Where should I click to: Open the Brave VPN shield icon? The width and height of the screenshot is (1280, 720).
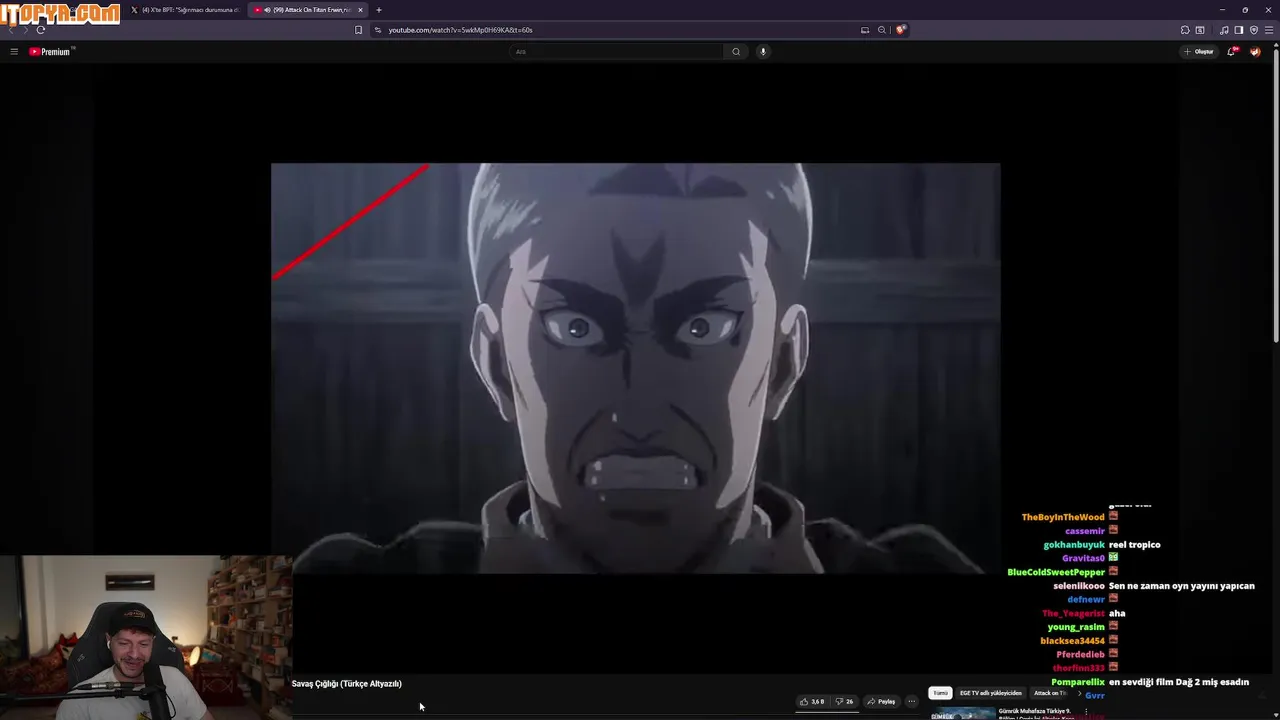pyautogui.click(x=1254, y=30)
